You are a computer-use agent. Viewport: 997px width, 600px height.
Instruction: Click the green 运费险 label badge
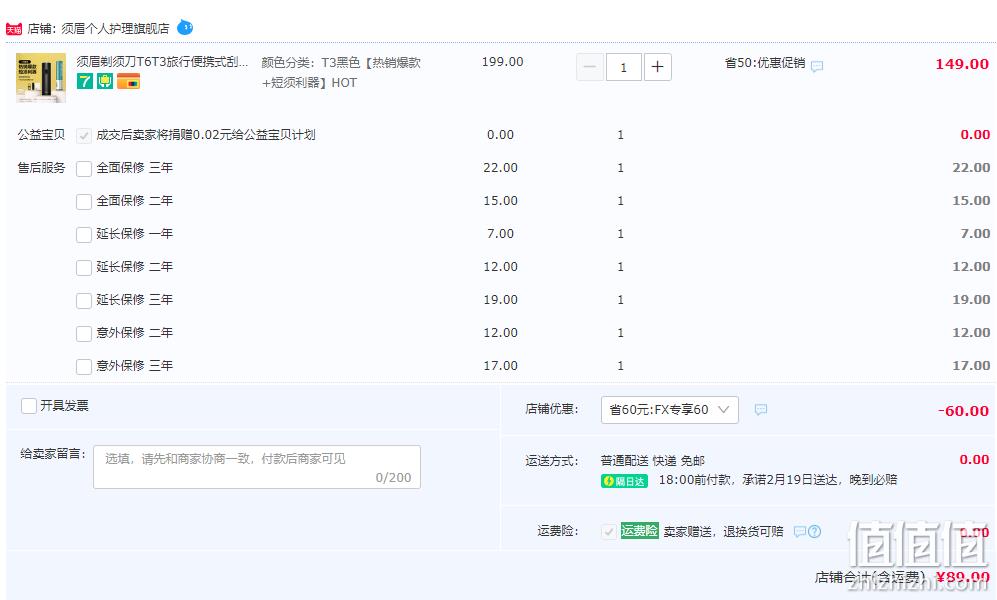click(640, 530)
